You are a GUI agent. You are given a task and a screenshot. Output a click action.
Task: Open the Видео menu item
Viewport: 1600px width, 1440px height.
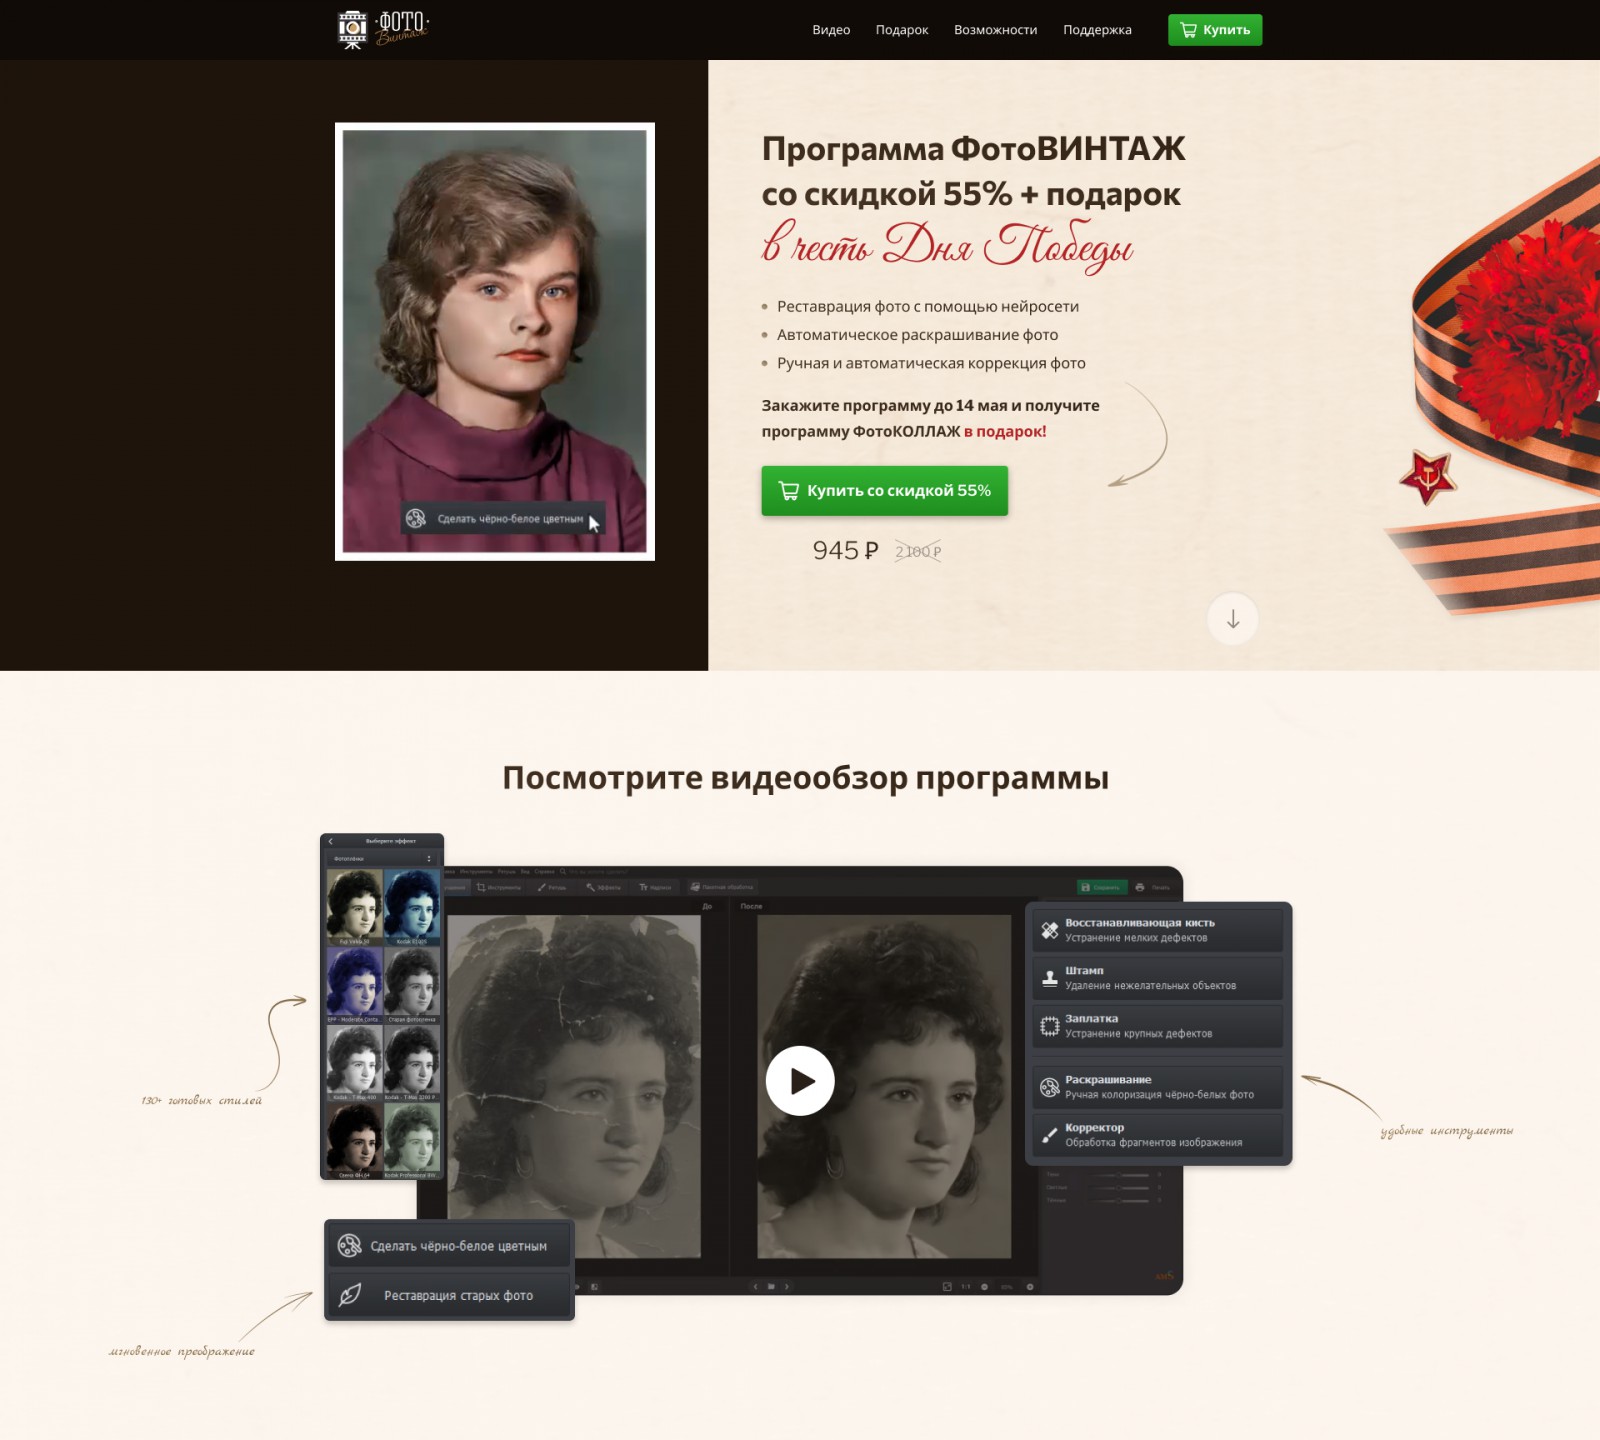point(831,30)
